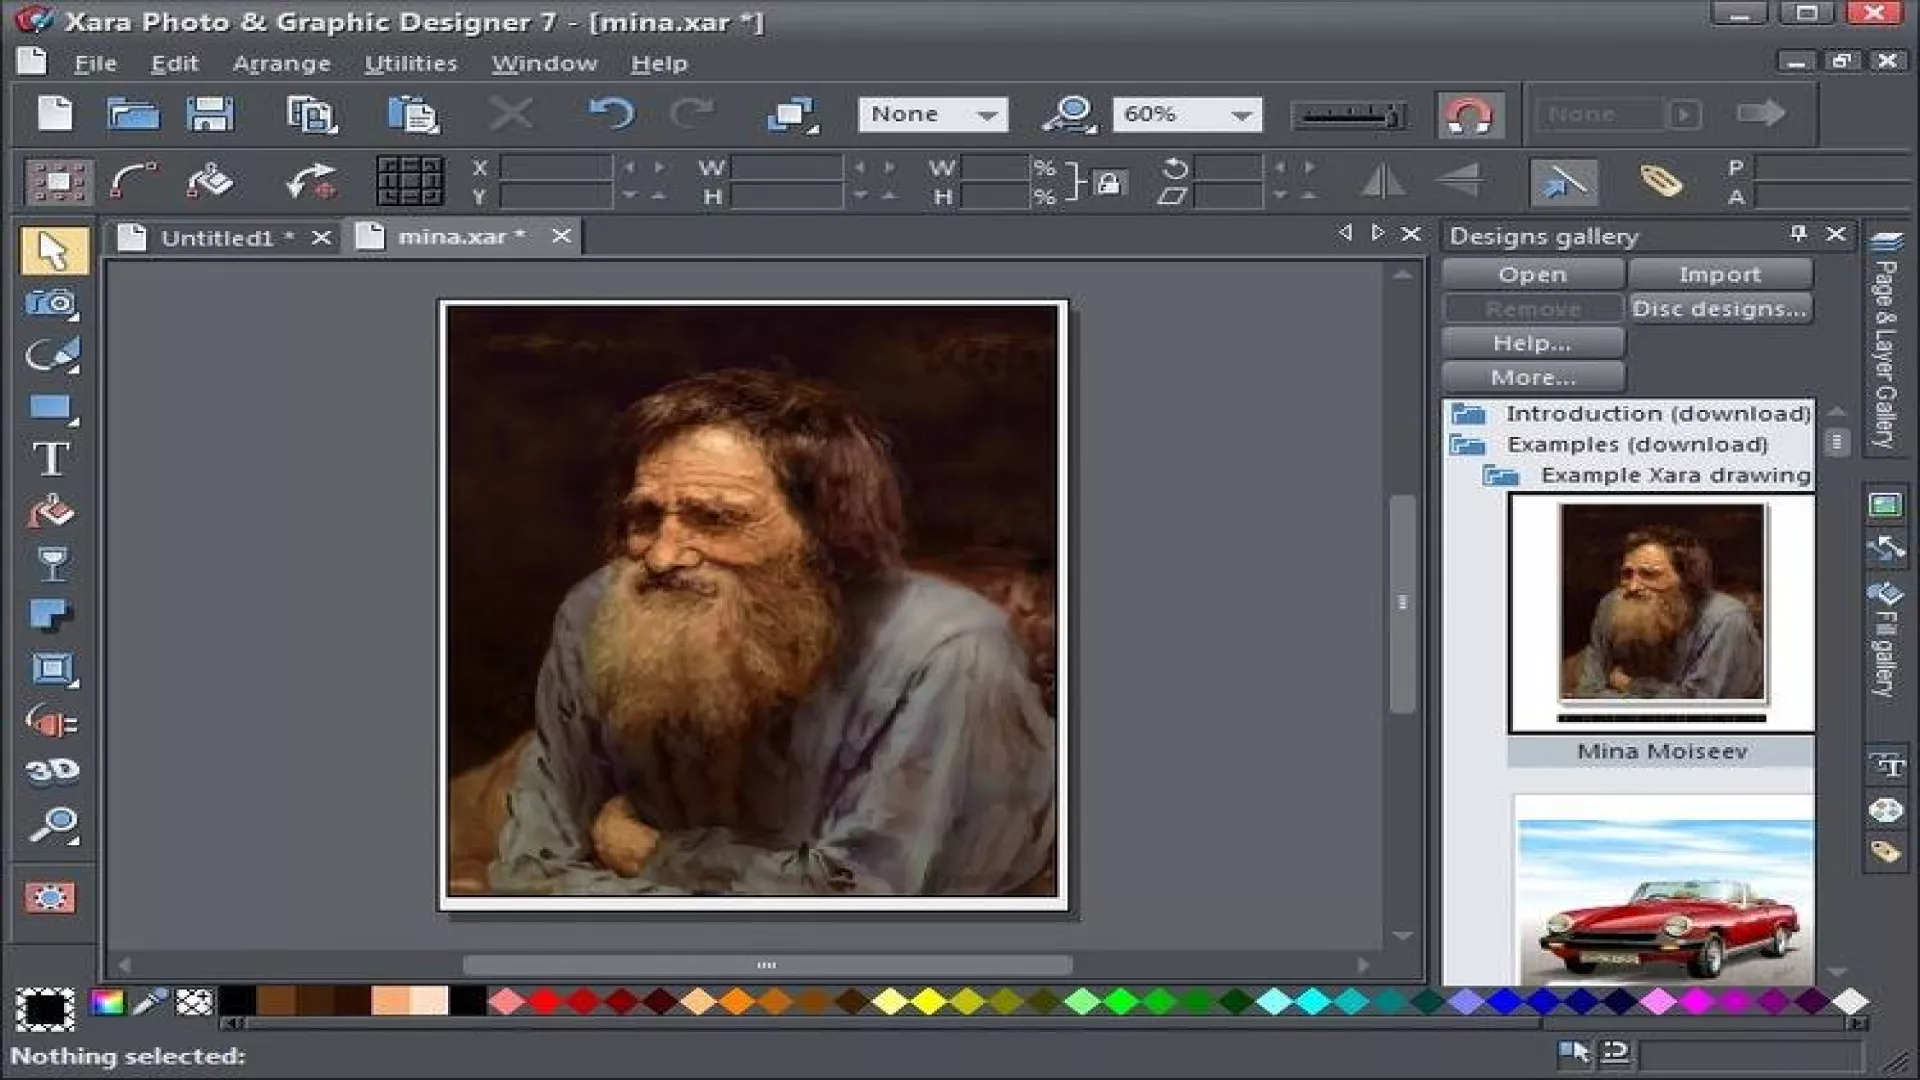Toggle magnetic snap red magnet button
This screenshot has height=1080, width=1920.
[x=1469, y=115]
